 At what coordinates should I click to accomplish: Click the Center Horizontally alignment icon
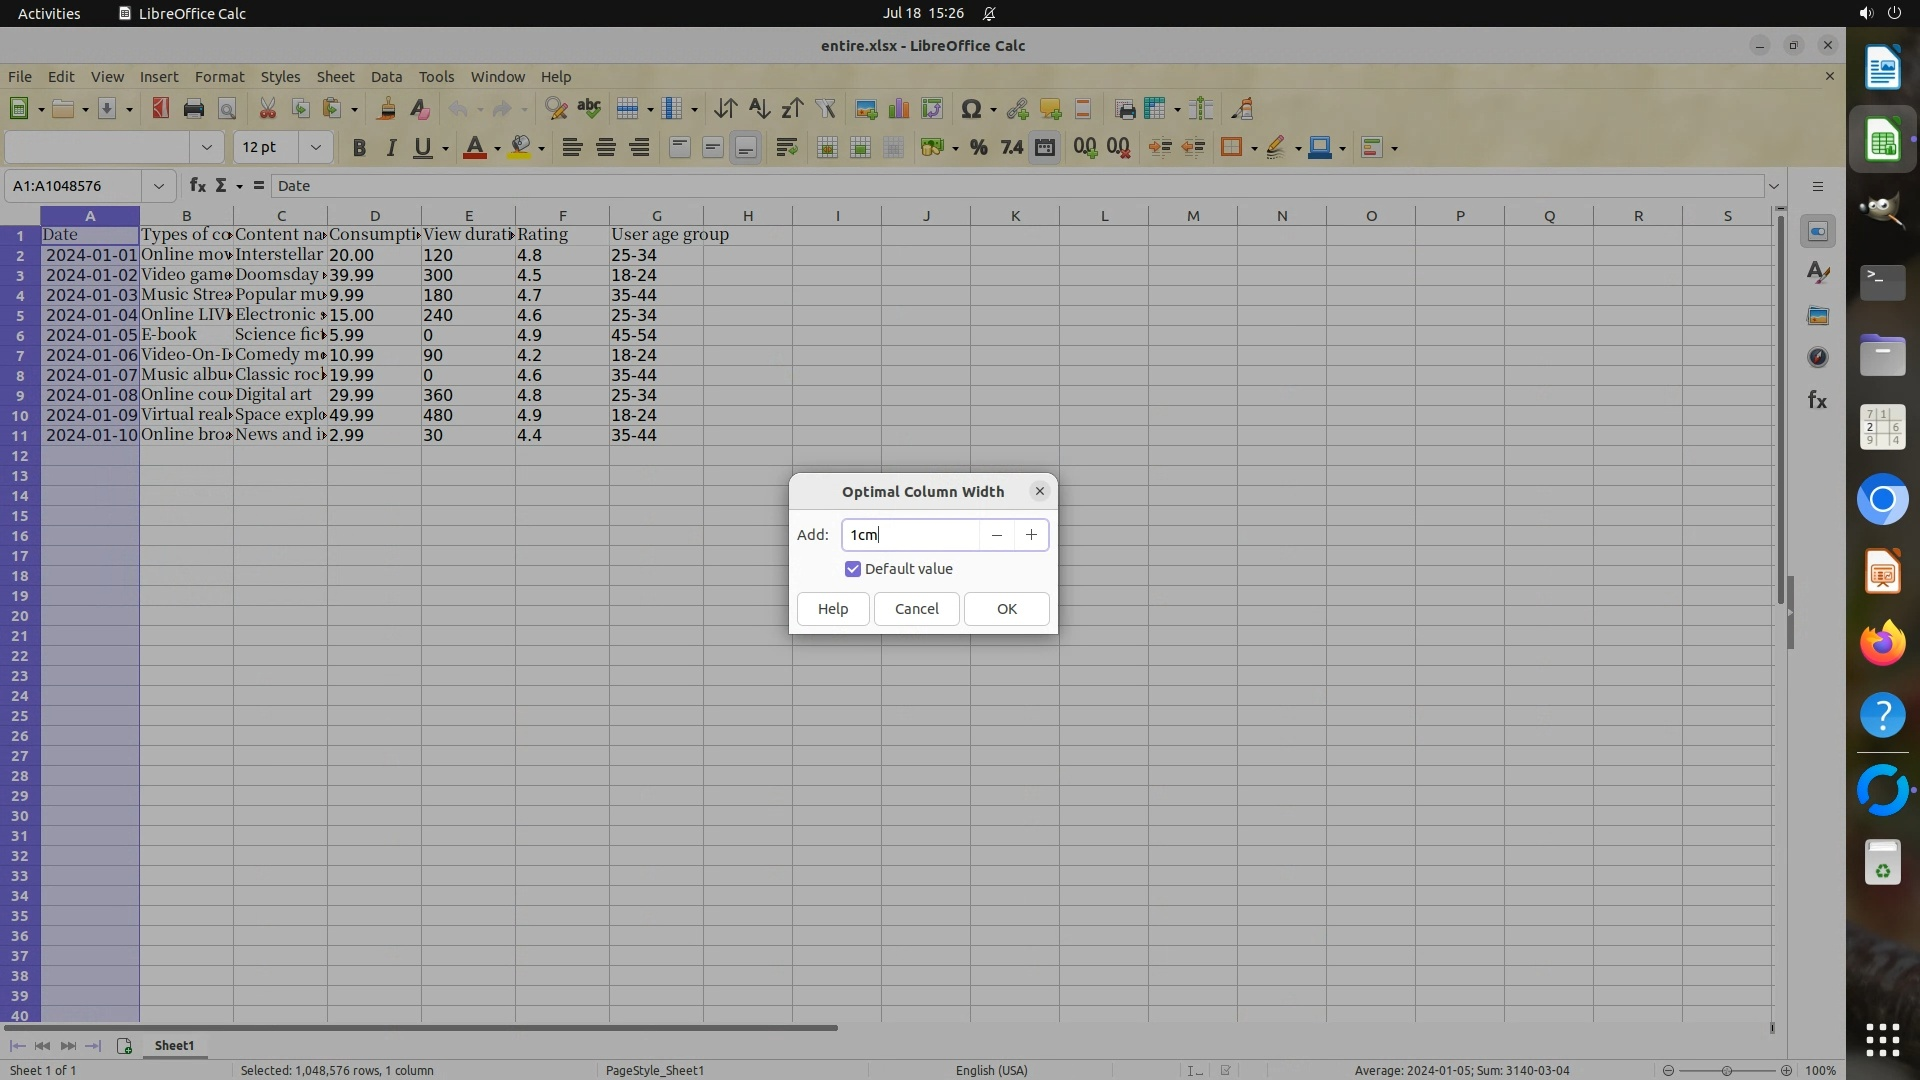(x=605, y=148)
